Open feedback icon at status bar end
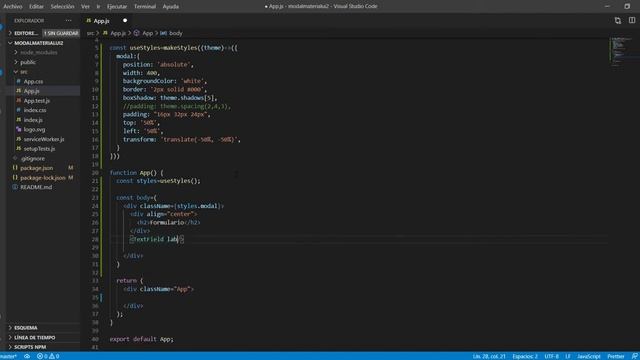The image size is (640, 360). click(635, 356)
